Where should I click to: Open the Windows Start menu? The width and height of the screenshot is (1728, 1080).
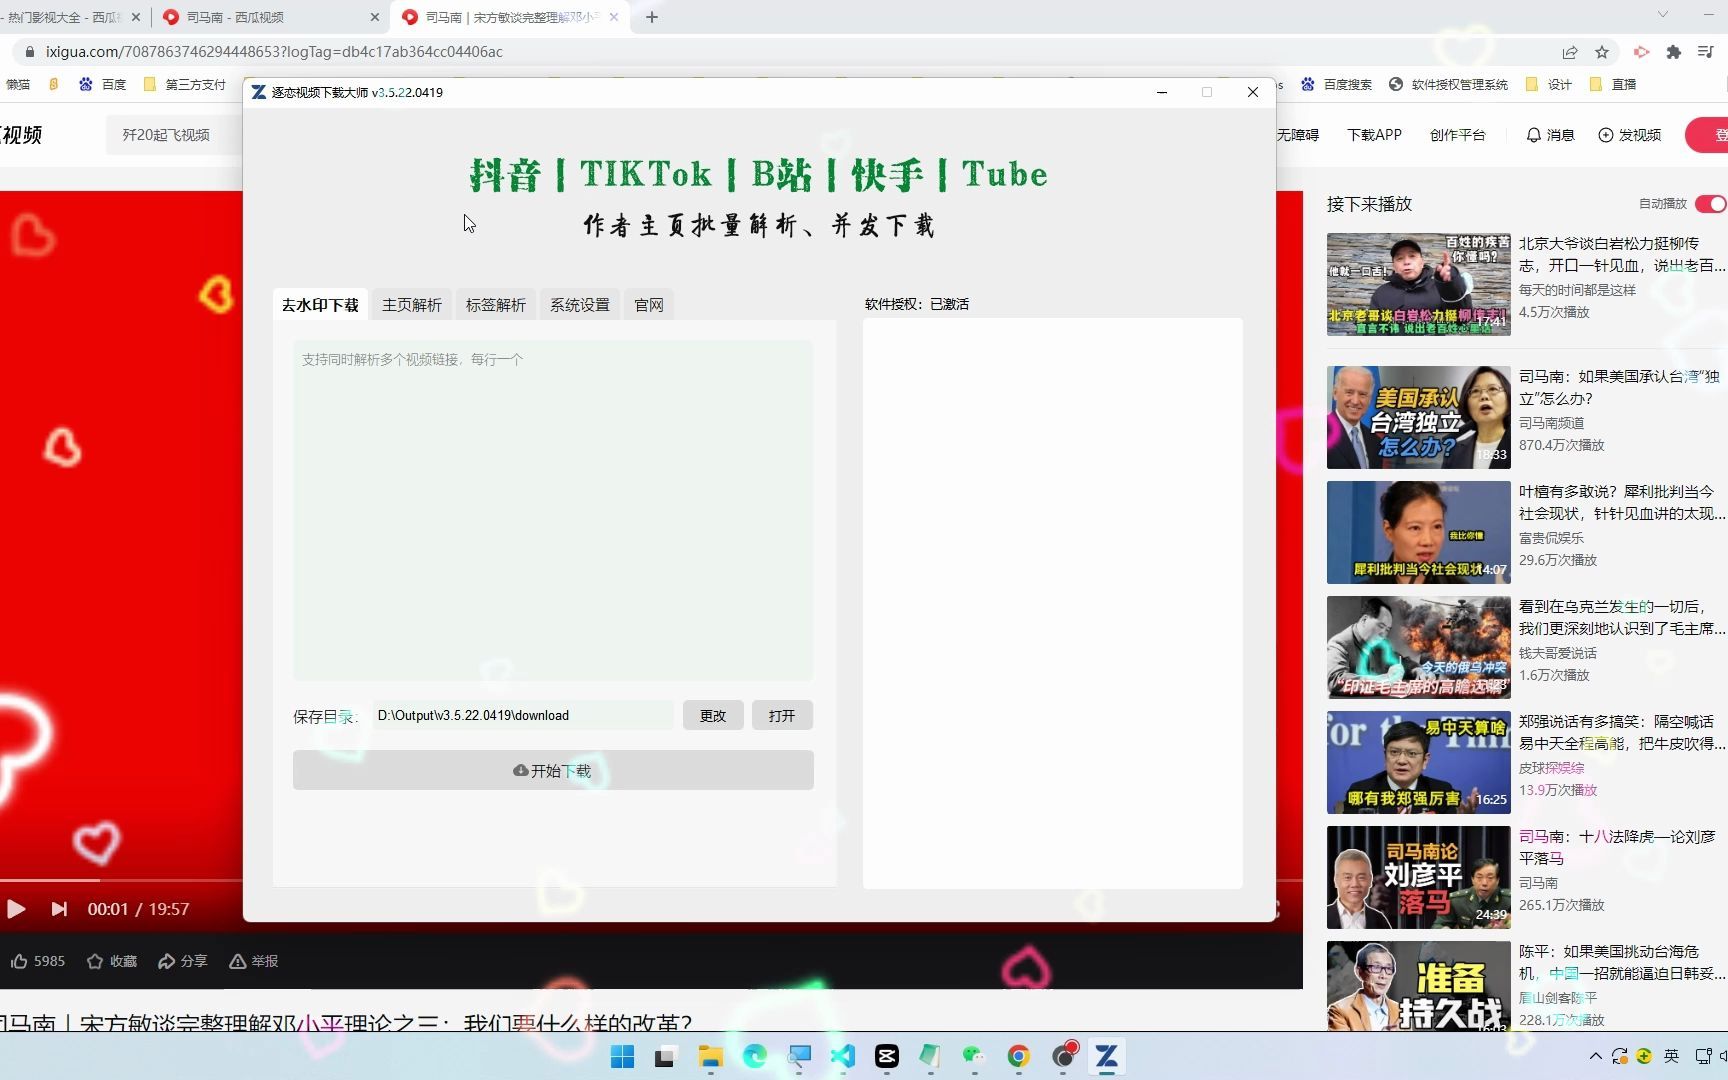pos(622,1056)
